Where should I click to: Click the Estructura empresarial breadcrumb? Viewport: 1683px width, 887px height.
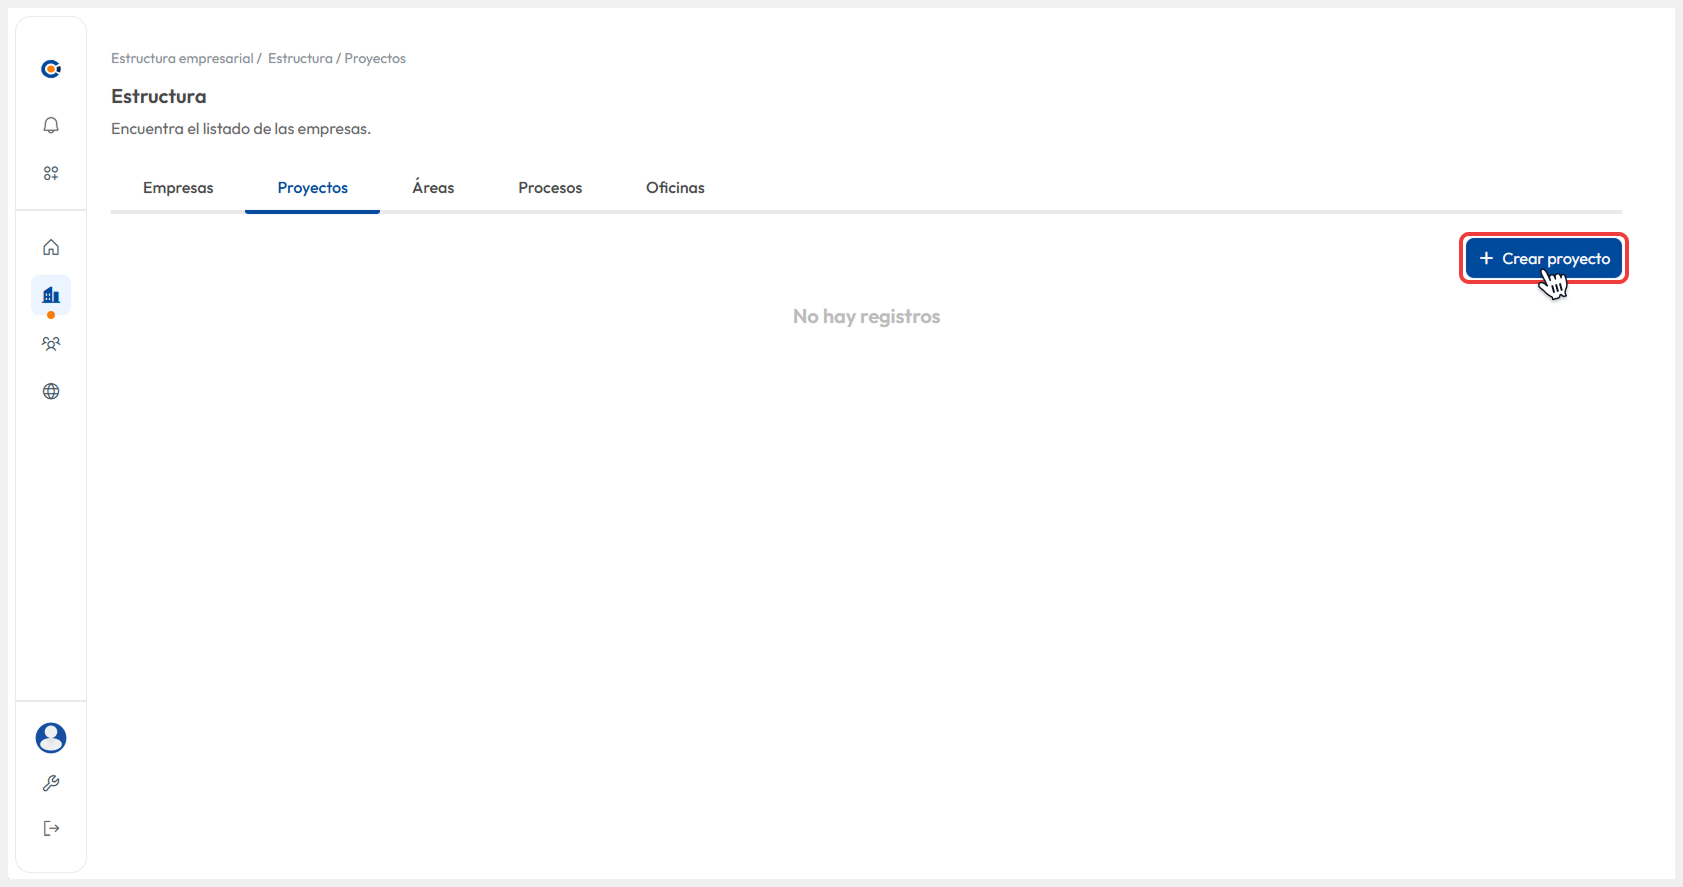182,59
